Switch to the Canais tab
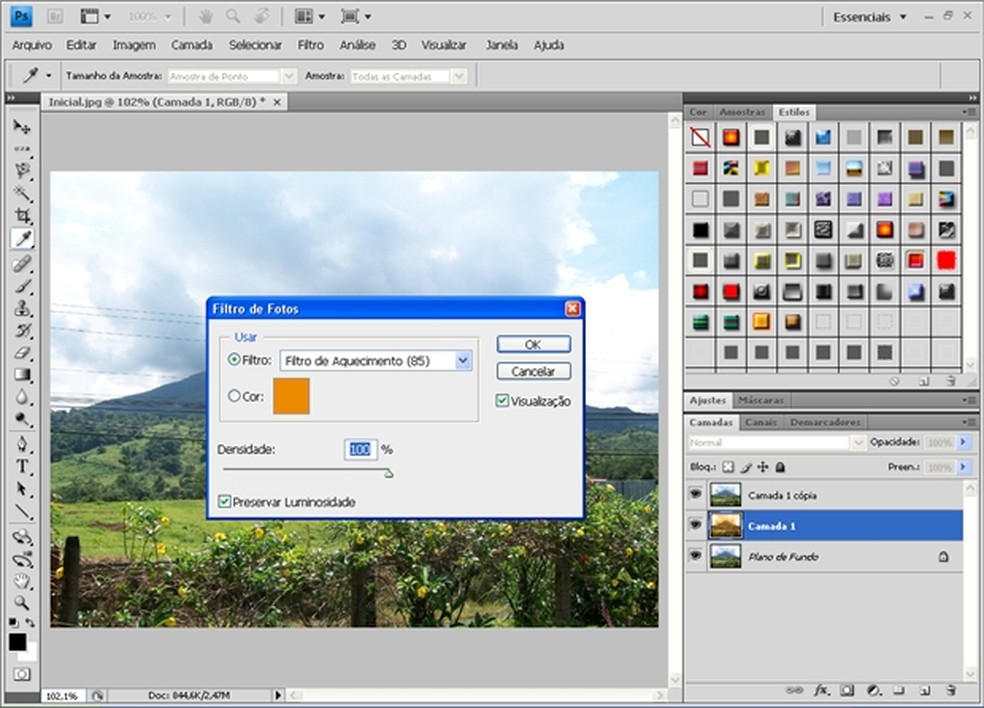This screenshot has width=984, height=708. (x=762, y=423)
